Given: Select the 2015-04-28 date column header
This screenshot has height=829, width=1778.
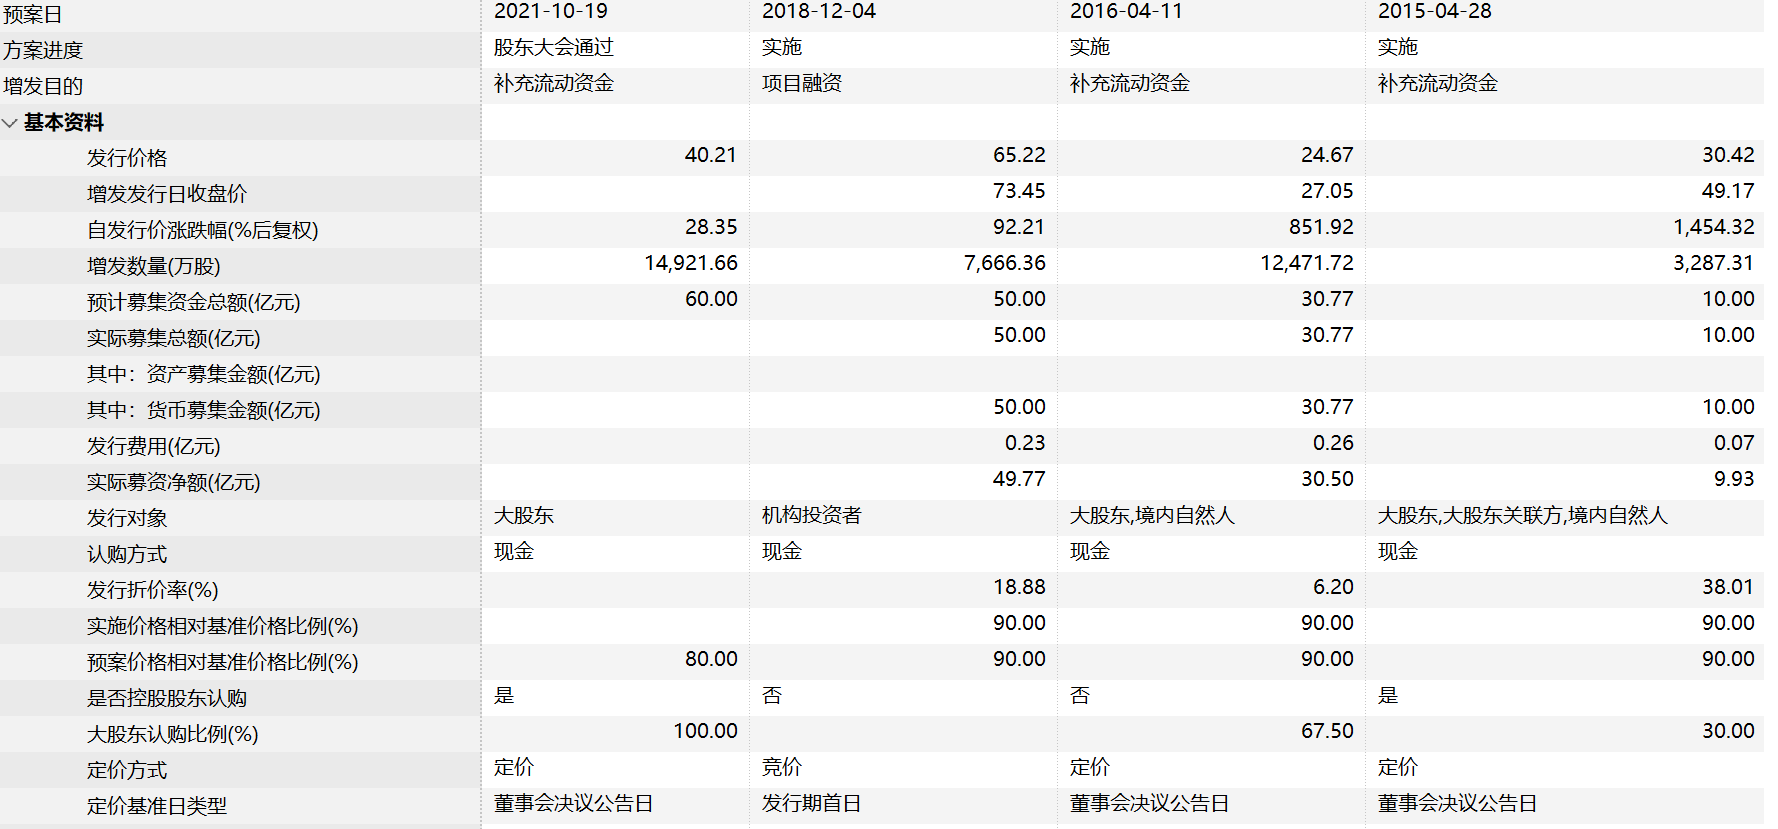Looking at the screenshot, I should tap(1435, 11).
